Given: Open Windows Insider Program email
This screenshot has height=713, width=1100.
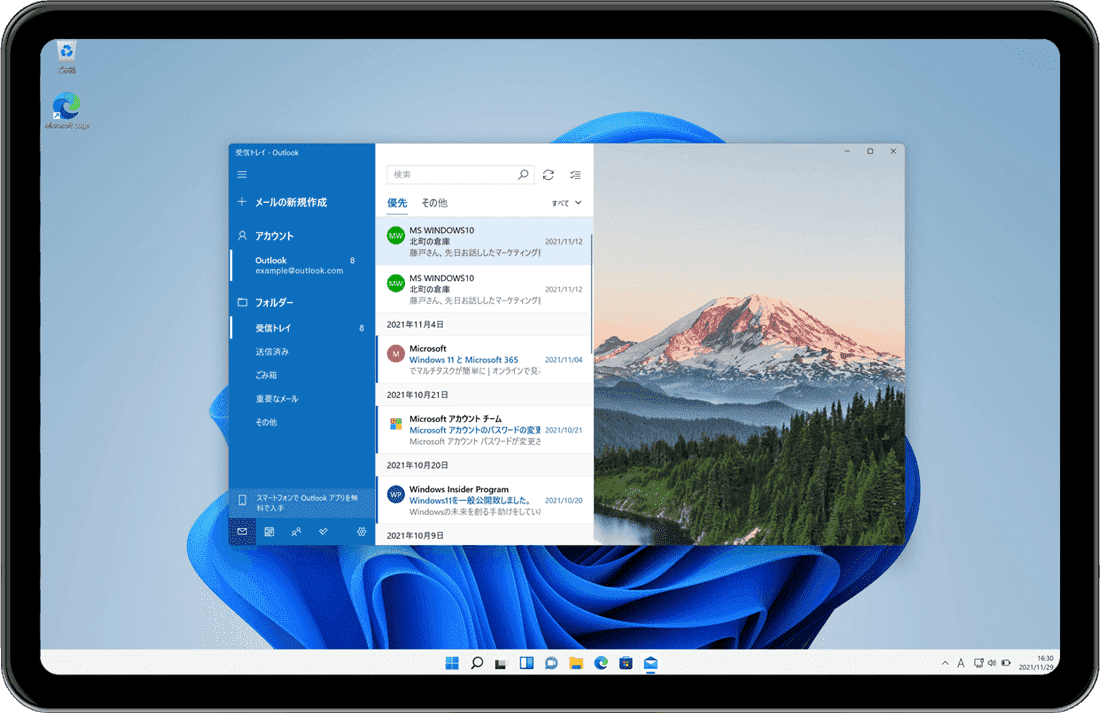Looking at the screenshot, I should coord(484,500).
